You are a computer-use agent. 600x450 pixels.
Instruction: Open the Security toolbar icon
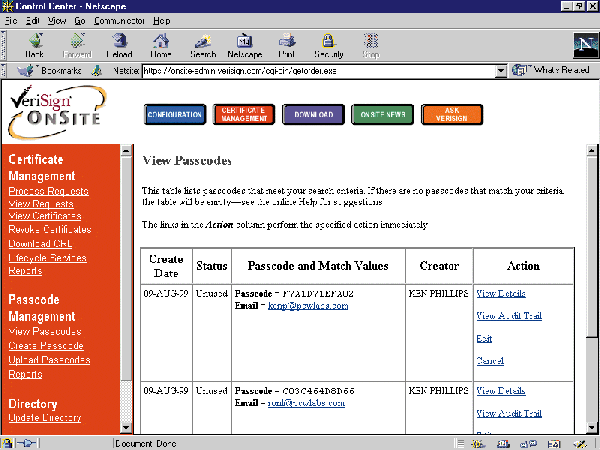pyautogui.click(x=329, y=41)
